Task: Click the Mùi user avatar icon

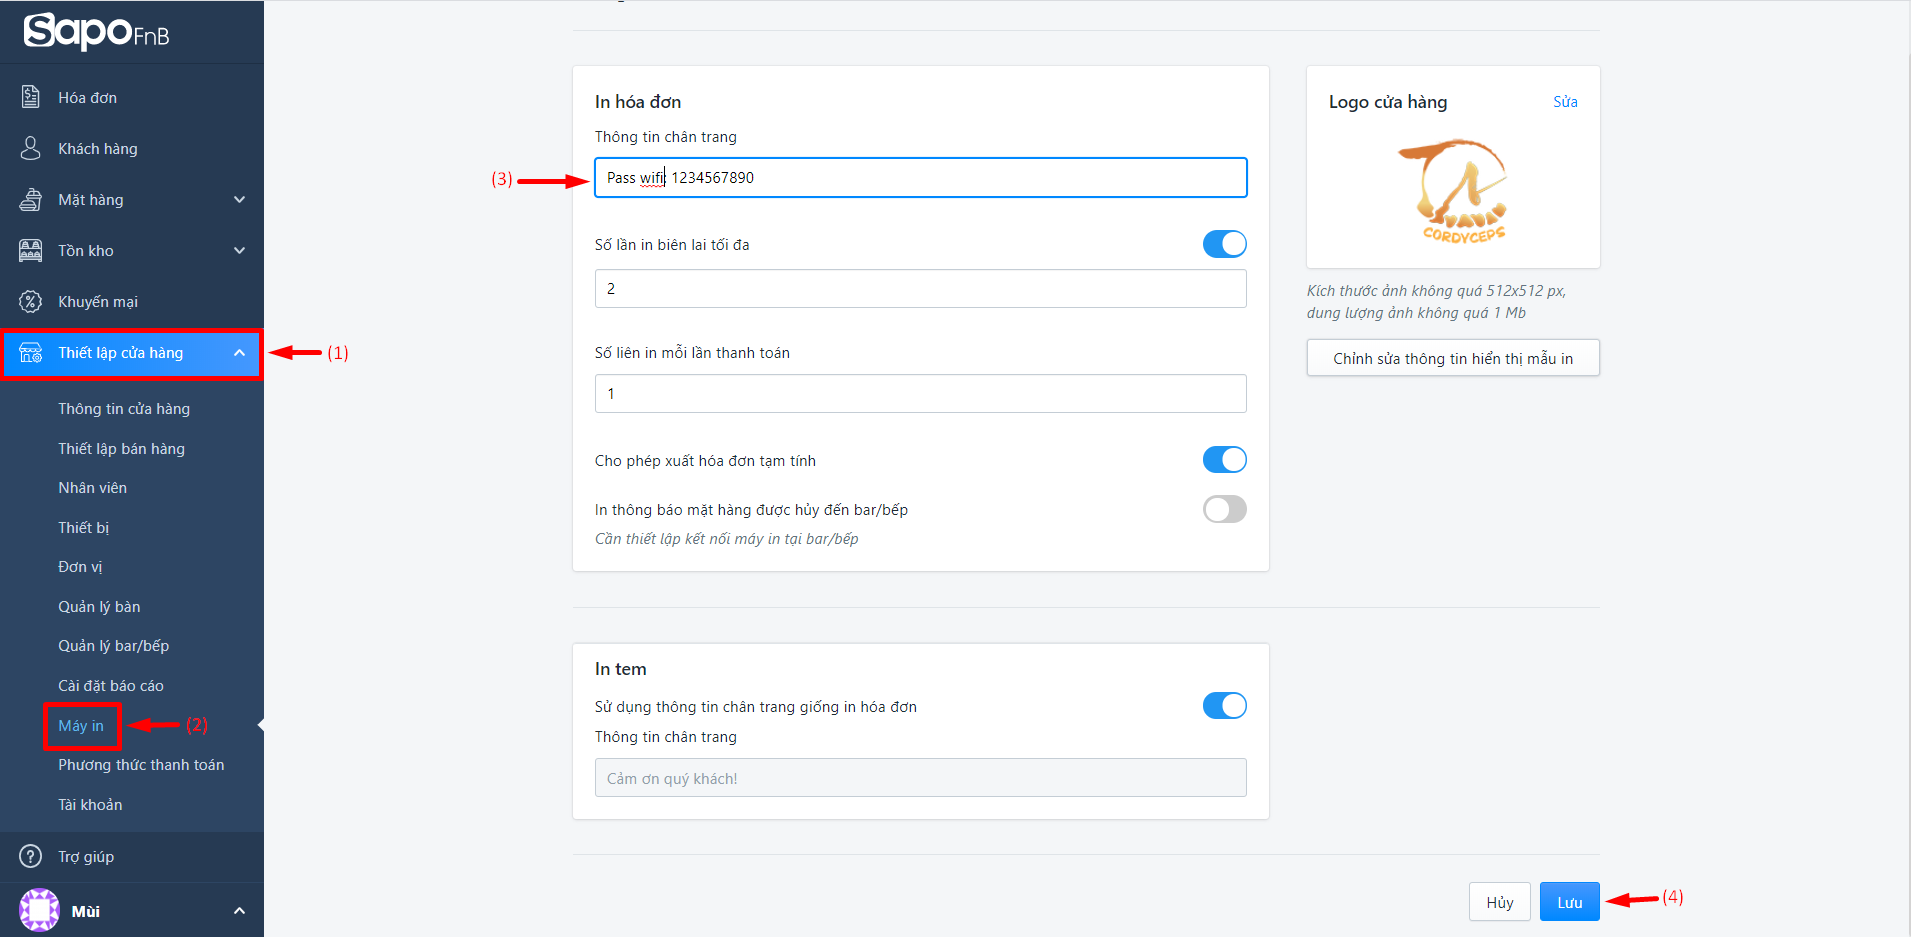Action: 39,910
